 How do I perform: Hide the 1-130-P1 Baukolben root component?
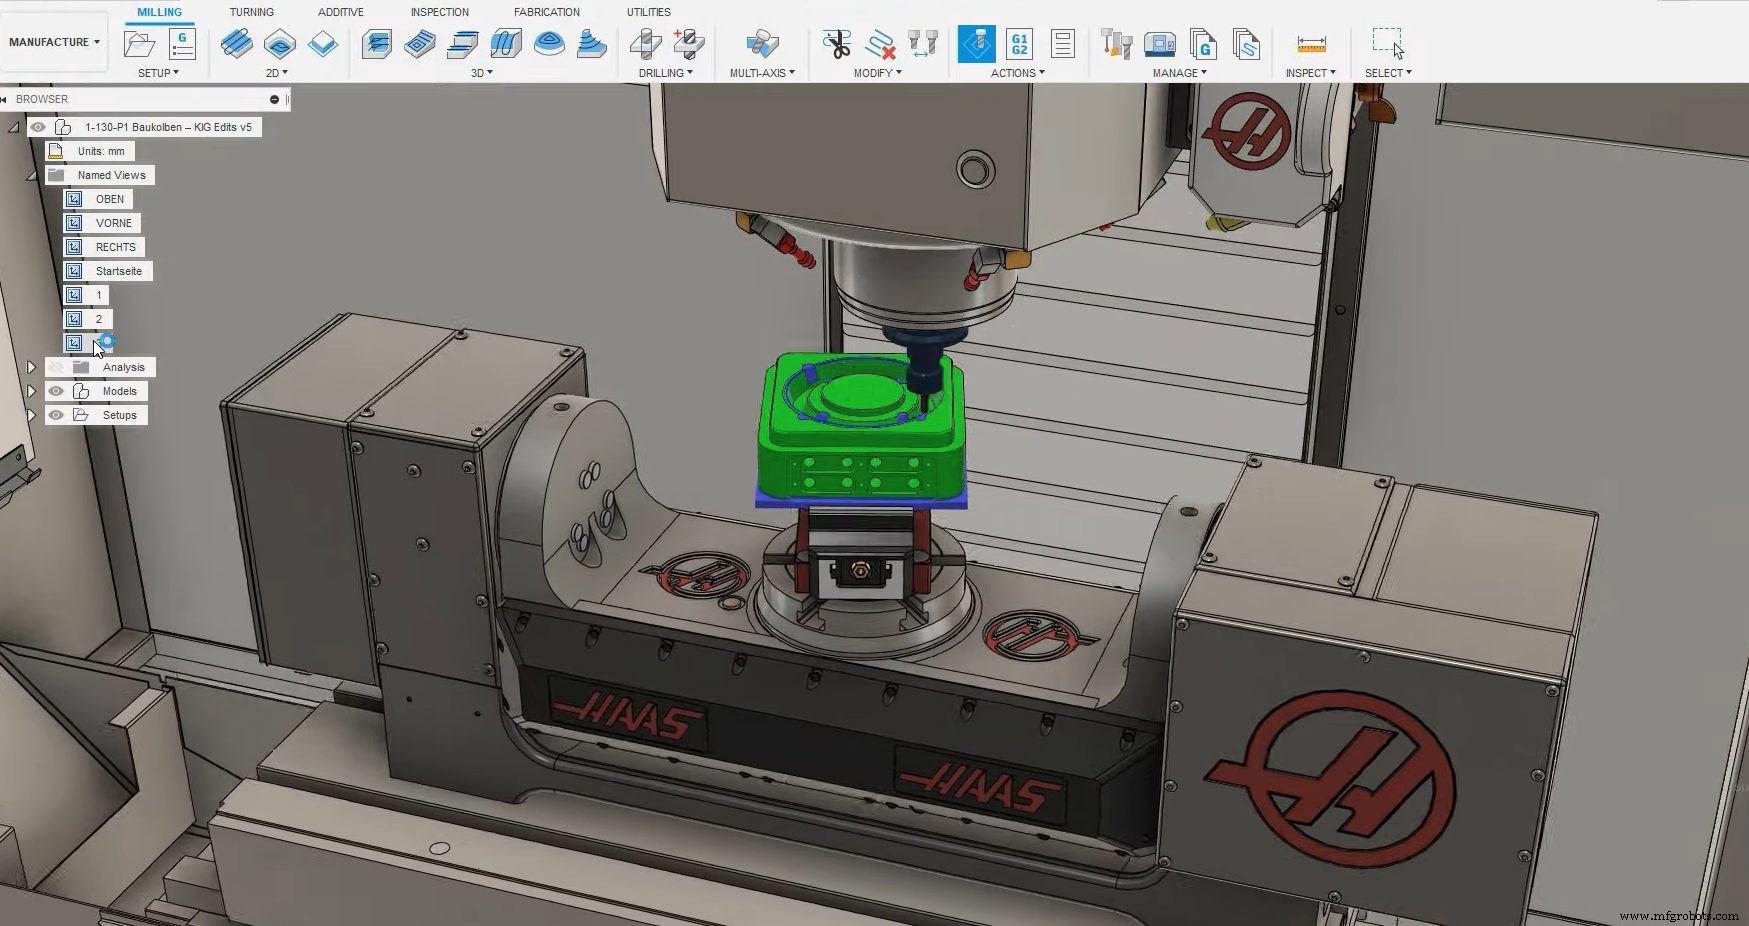pos(38,127)
